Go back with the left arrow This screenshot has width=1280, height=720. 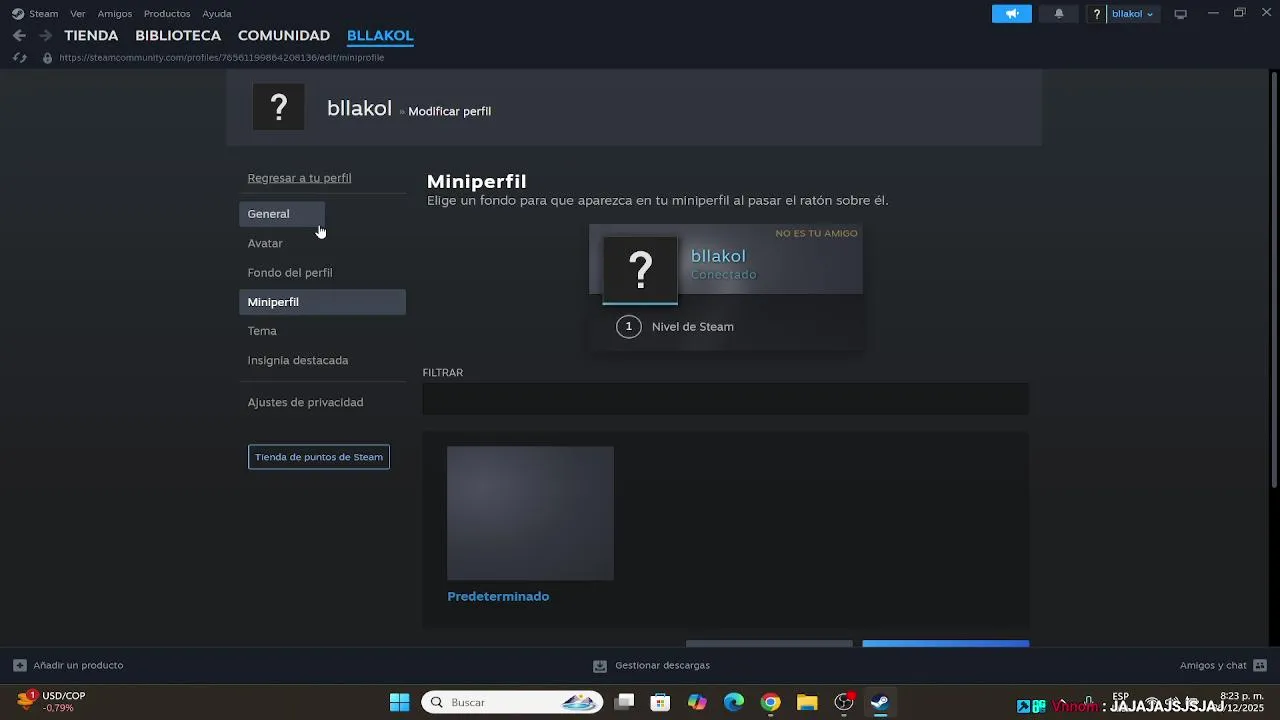[x=19, y=35]
